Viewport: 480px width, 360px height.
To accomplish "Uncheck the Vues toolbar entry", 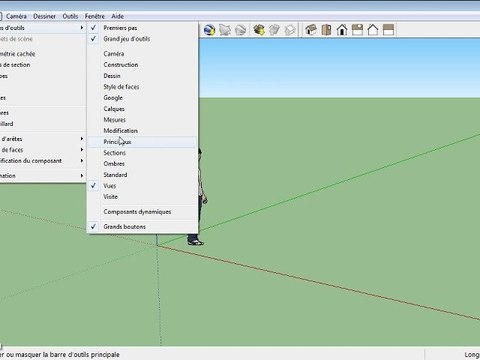I will (x=142, y=186).
